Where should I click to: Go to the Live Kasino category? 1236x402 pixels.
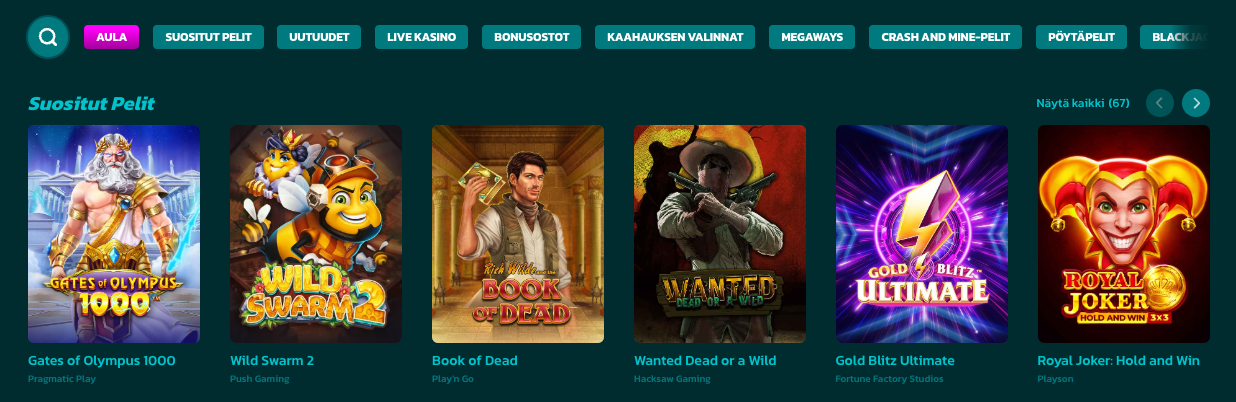tap(421, 38)
